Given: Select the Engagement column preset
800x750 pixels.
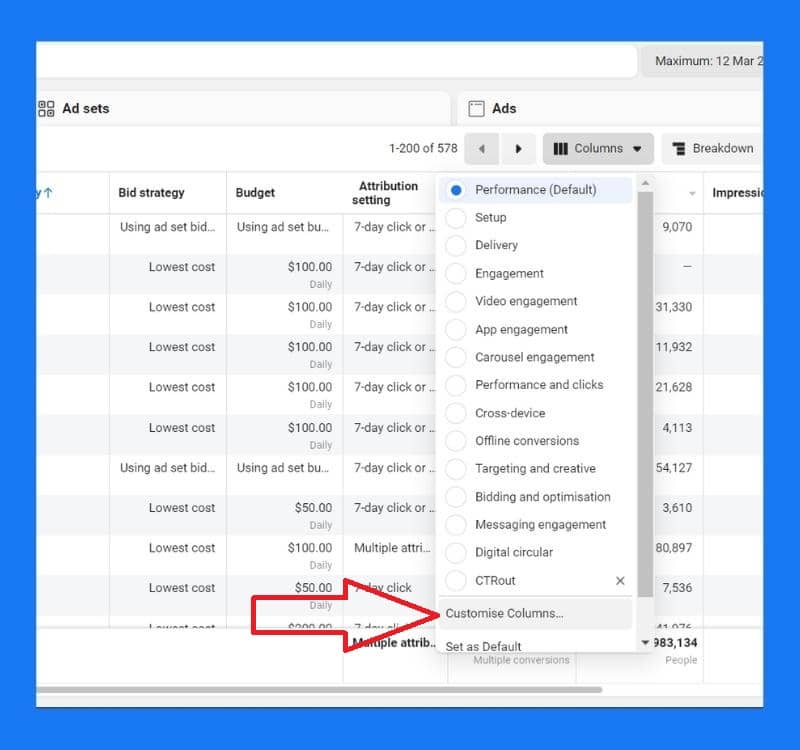Looking at the screenshot, I should pyautogui.click(x=536, y=273).
